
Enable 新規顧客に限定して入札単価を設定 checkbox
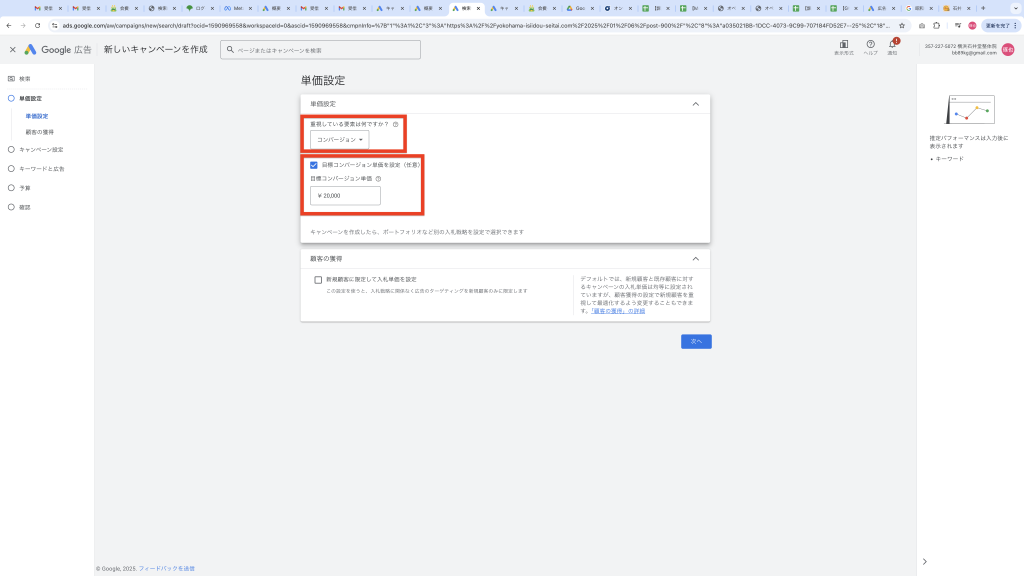(x=318, y=280)
